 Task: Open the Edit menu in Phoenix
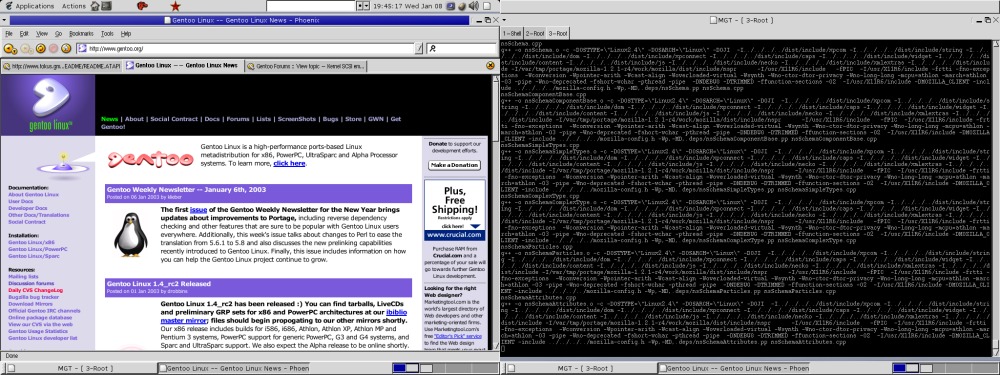[24, 34]
